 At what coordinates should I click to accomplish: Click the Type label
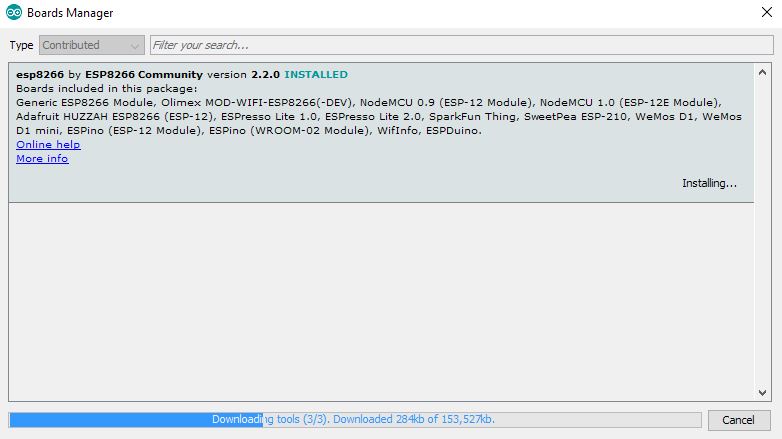(x=21, y=45)
